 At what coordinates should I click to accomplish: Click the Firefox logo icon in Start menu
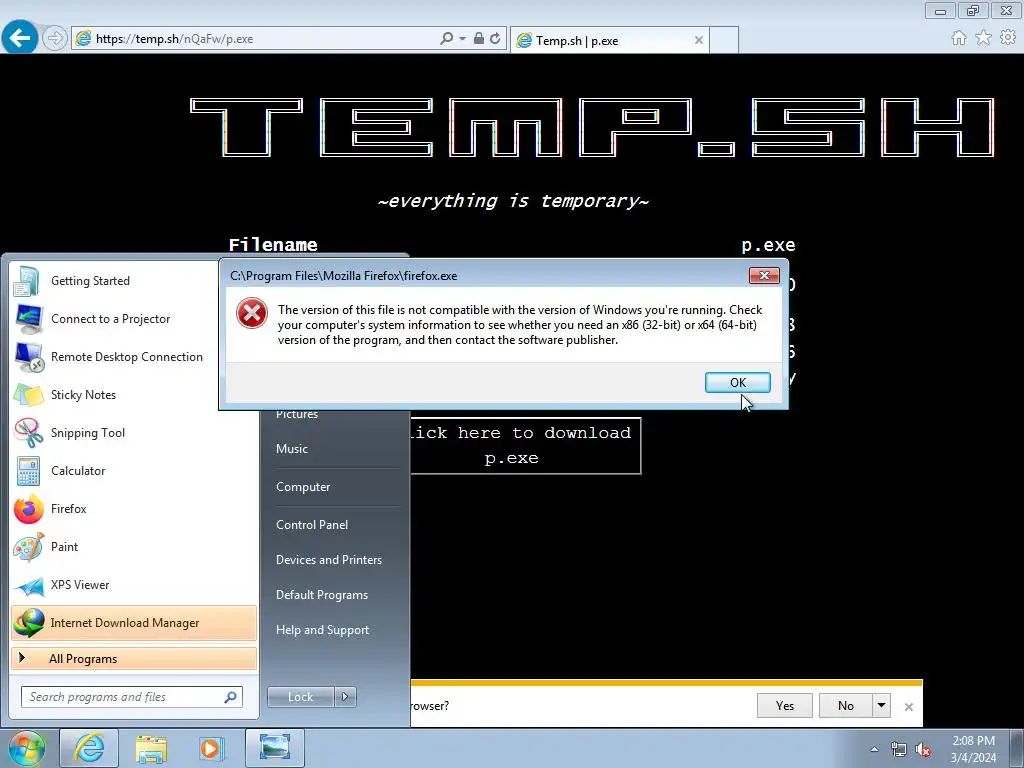pos(28,509)
